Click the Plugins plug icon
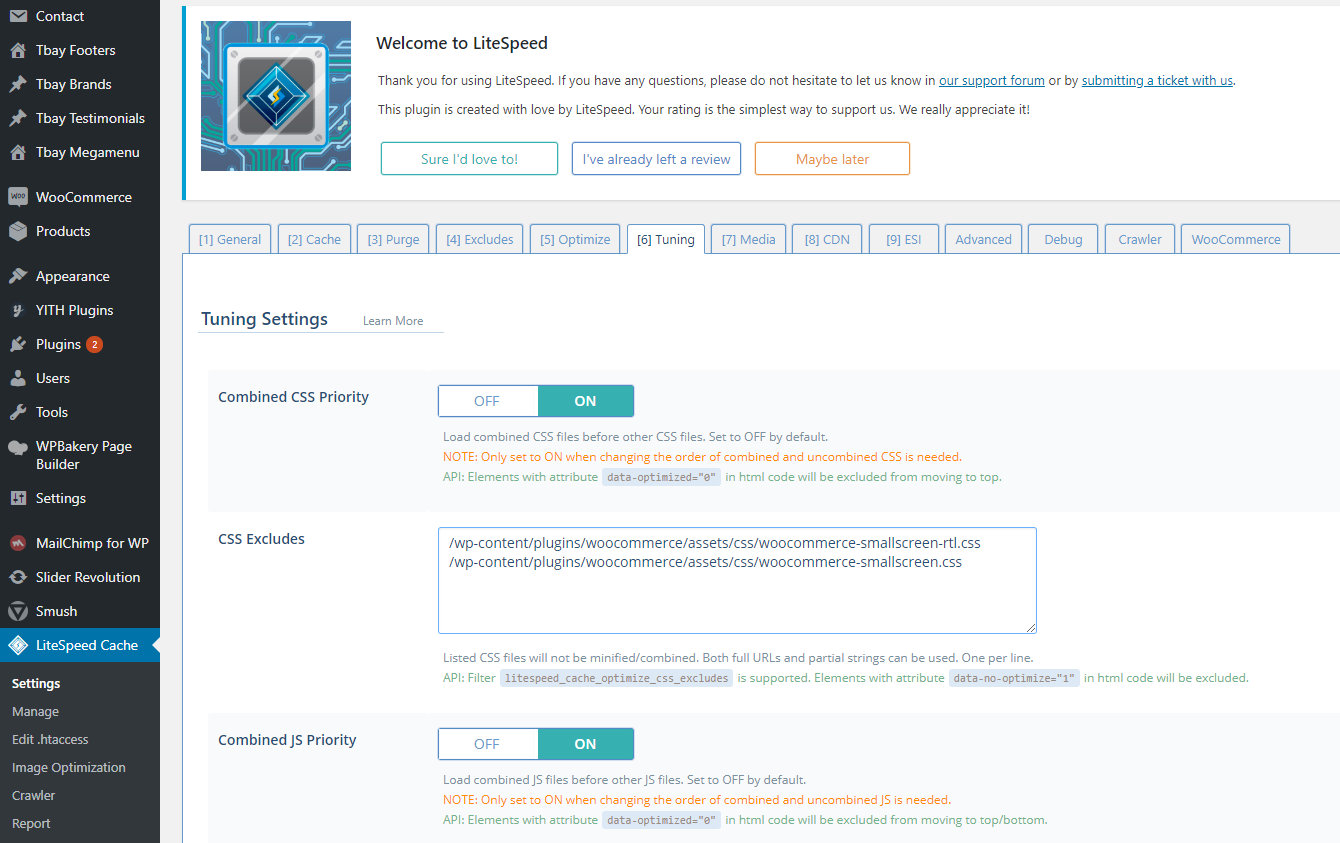 pyautogui.click(x=18, y=344)
